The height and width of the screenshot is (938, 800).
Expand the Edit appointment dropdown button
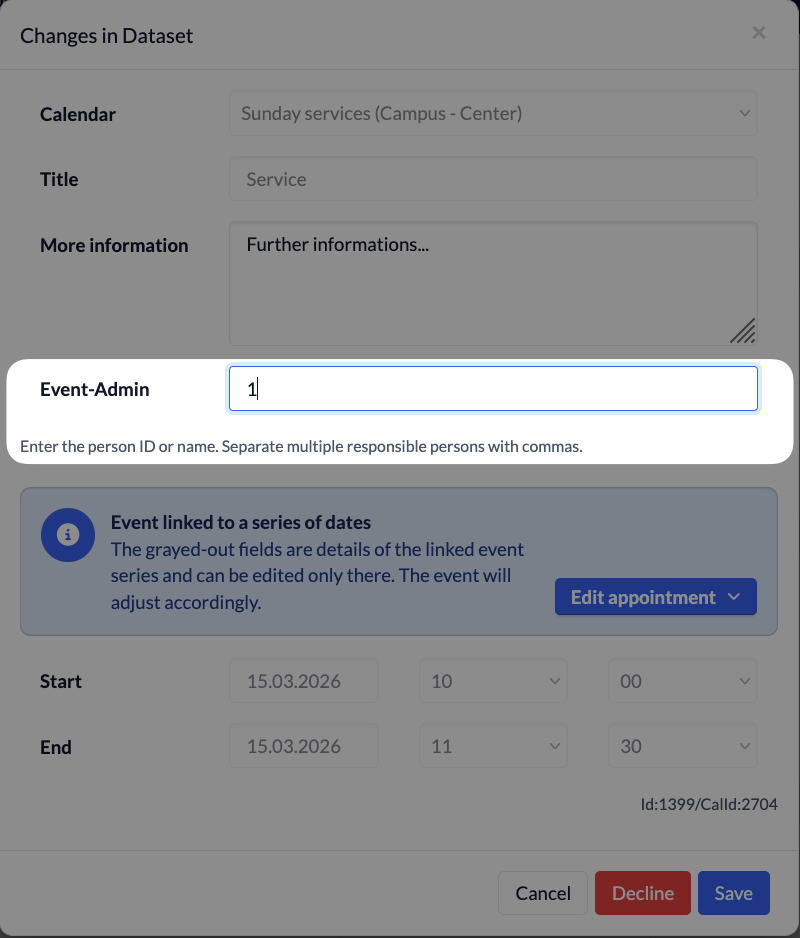[655, 597]
